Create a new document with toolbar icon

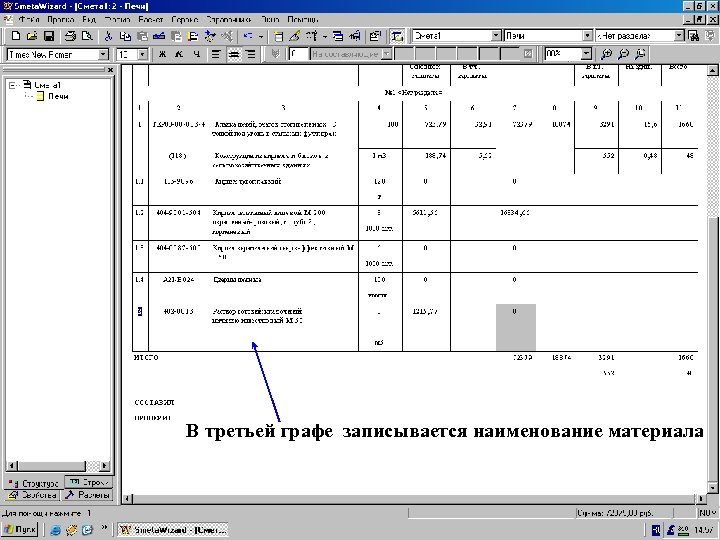[x=16, y=36]
